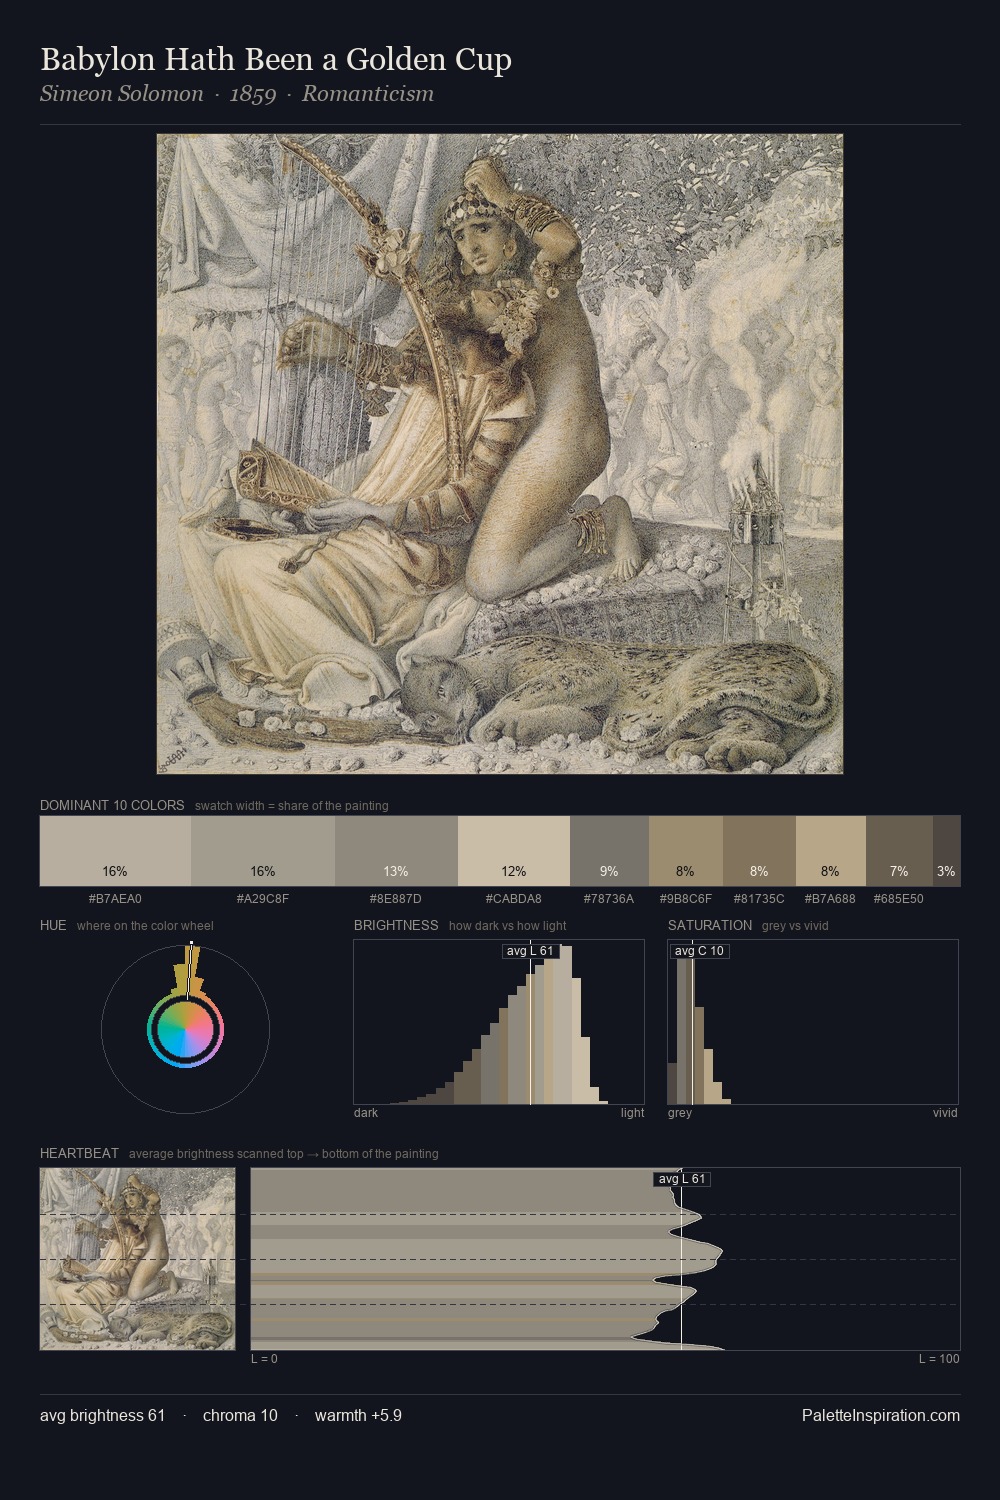This screenshot has height=1500, width=1000.
Task: Click the saturation histogram chart
Action: 813,1022
